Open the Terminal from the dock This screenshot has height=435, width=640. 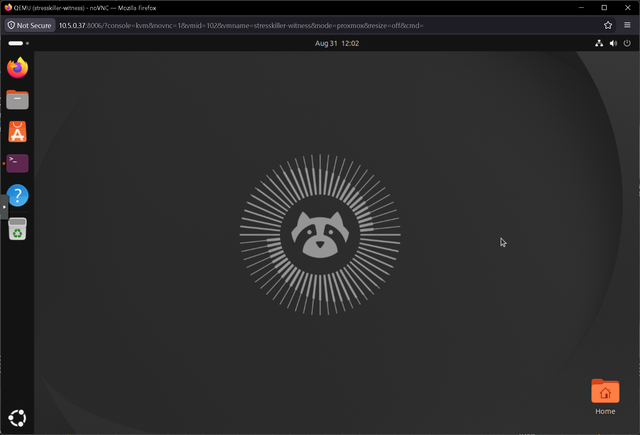17,163
